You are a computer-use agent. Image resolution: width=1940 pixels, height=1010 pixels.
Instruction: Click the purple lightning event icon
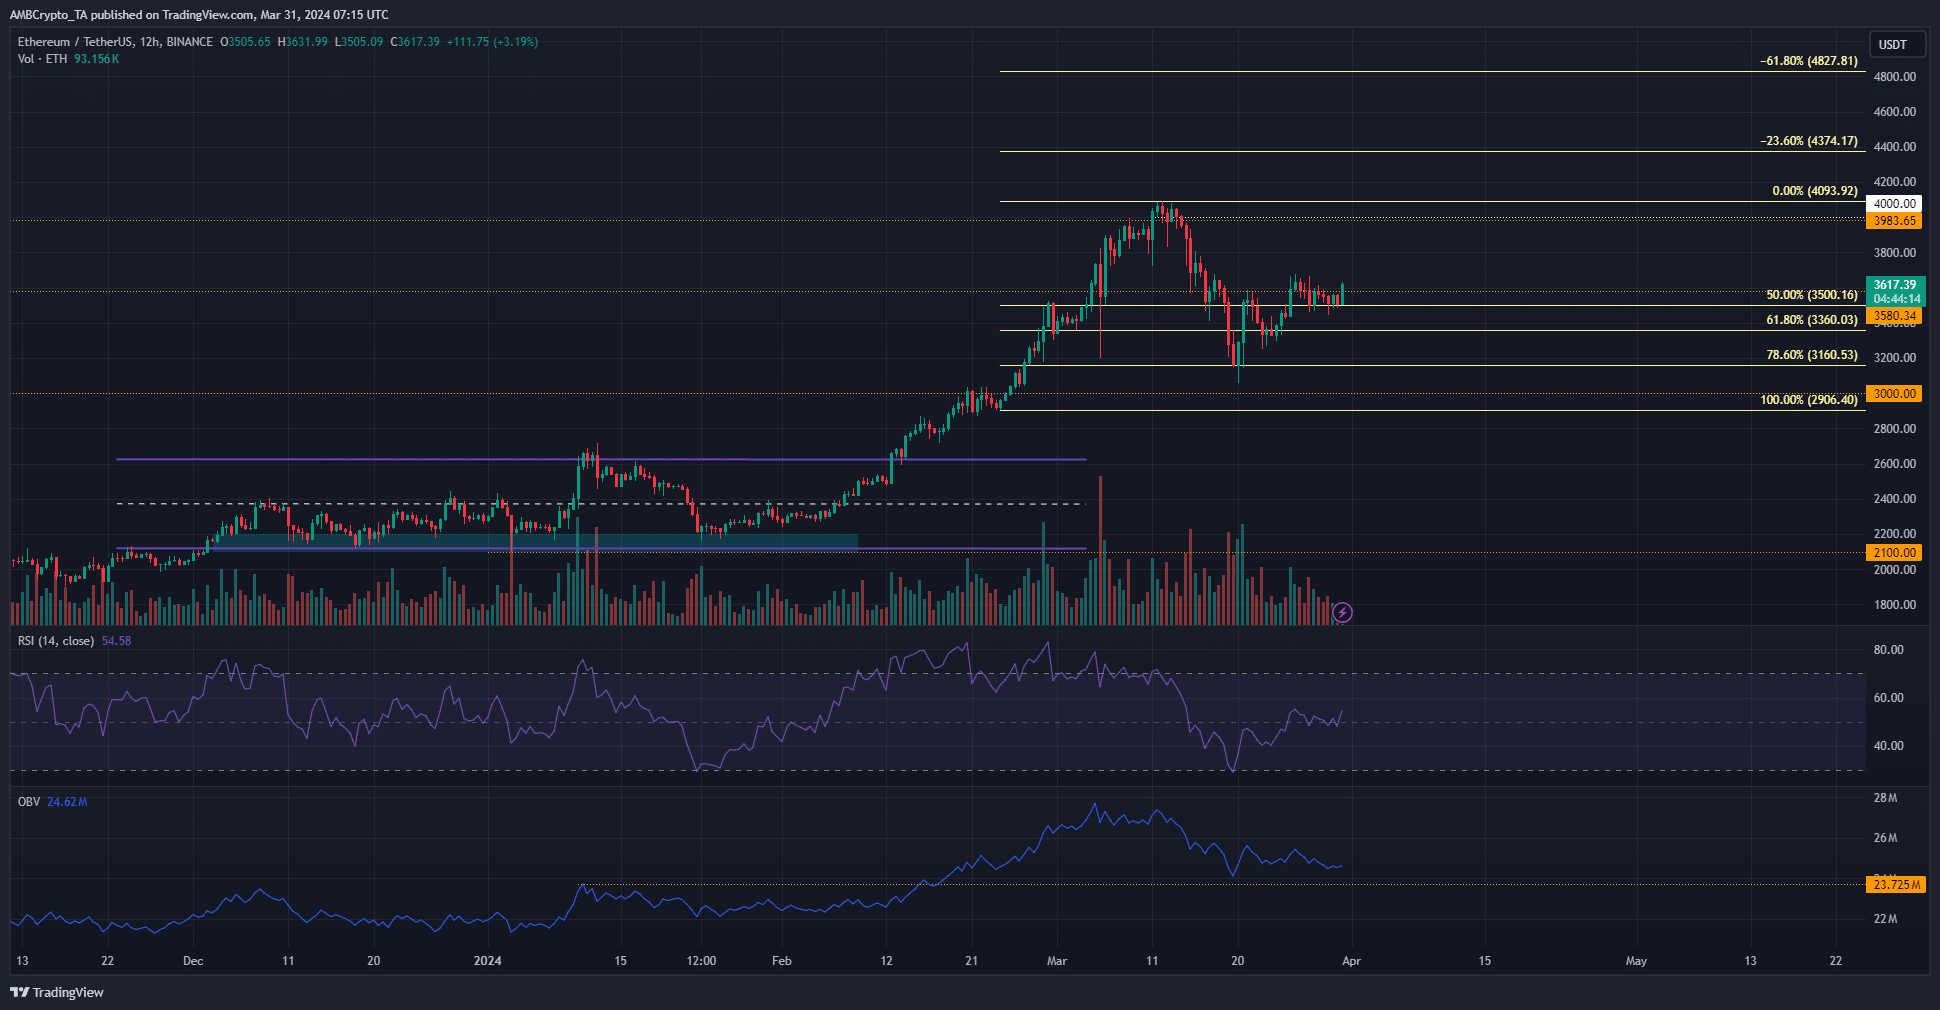point(1343,612)
